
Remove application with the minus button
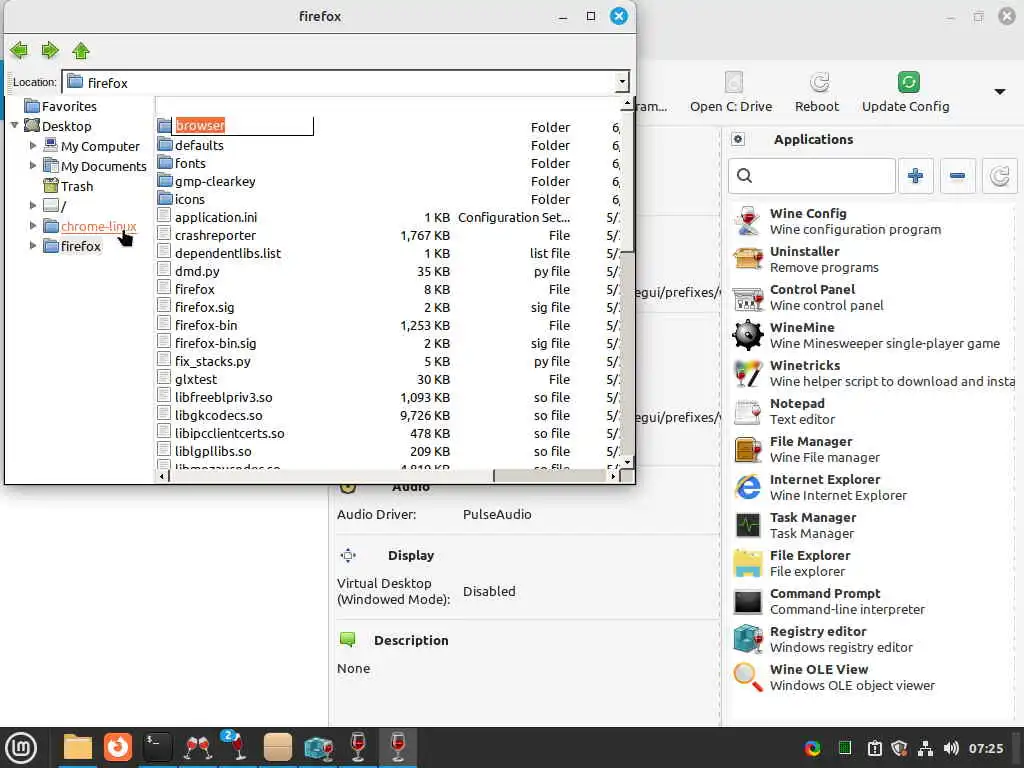(957, 176)
